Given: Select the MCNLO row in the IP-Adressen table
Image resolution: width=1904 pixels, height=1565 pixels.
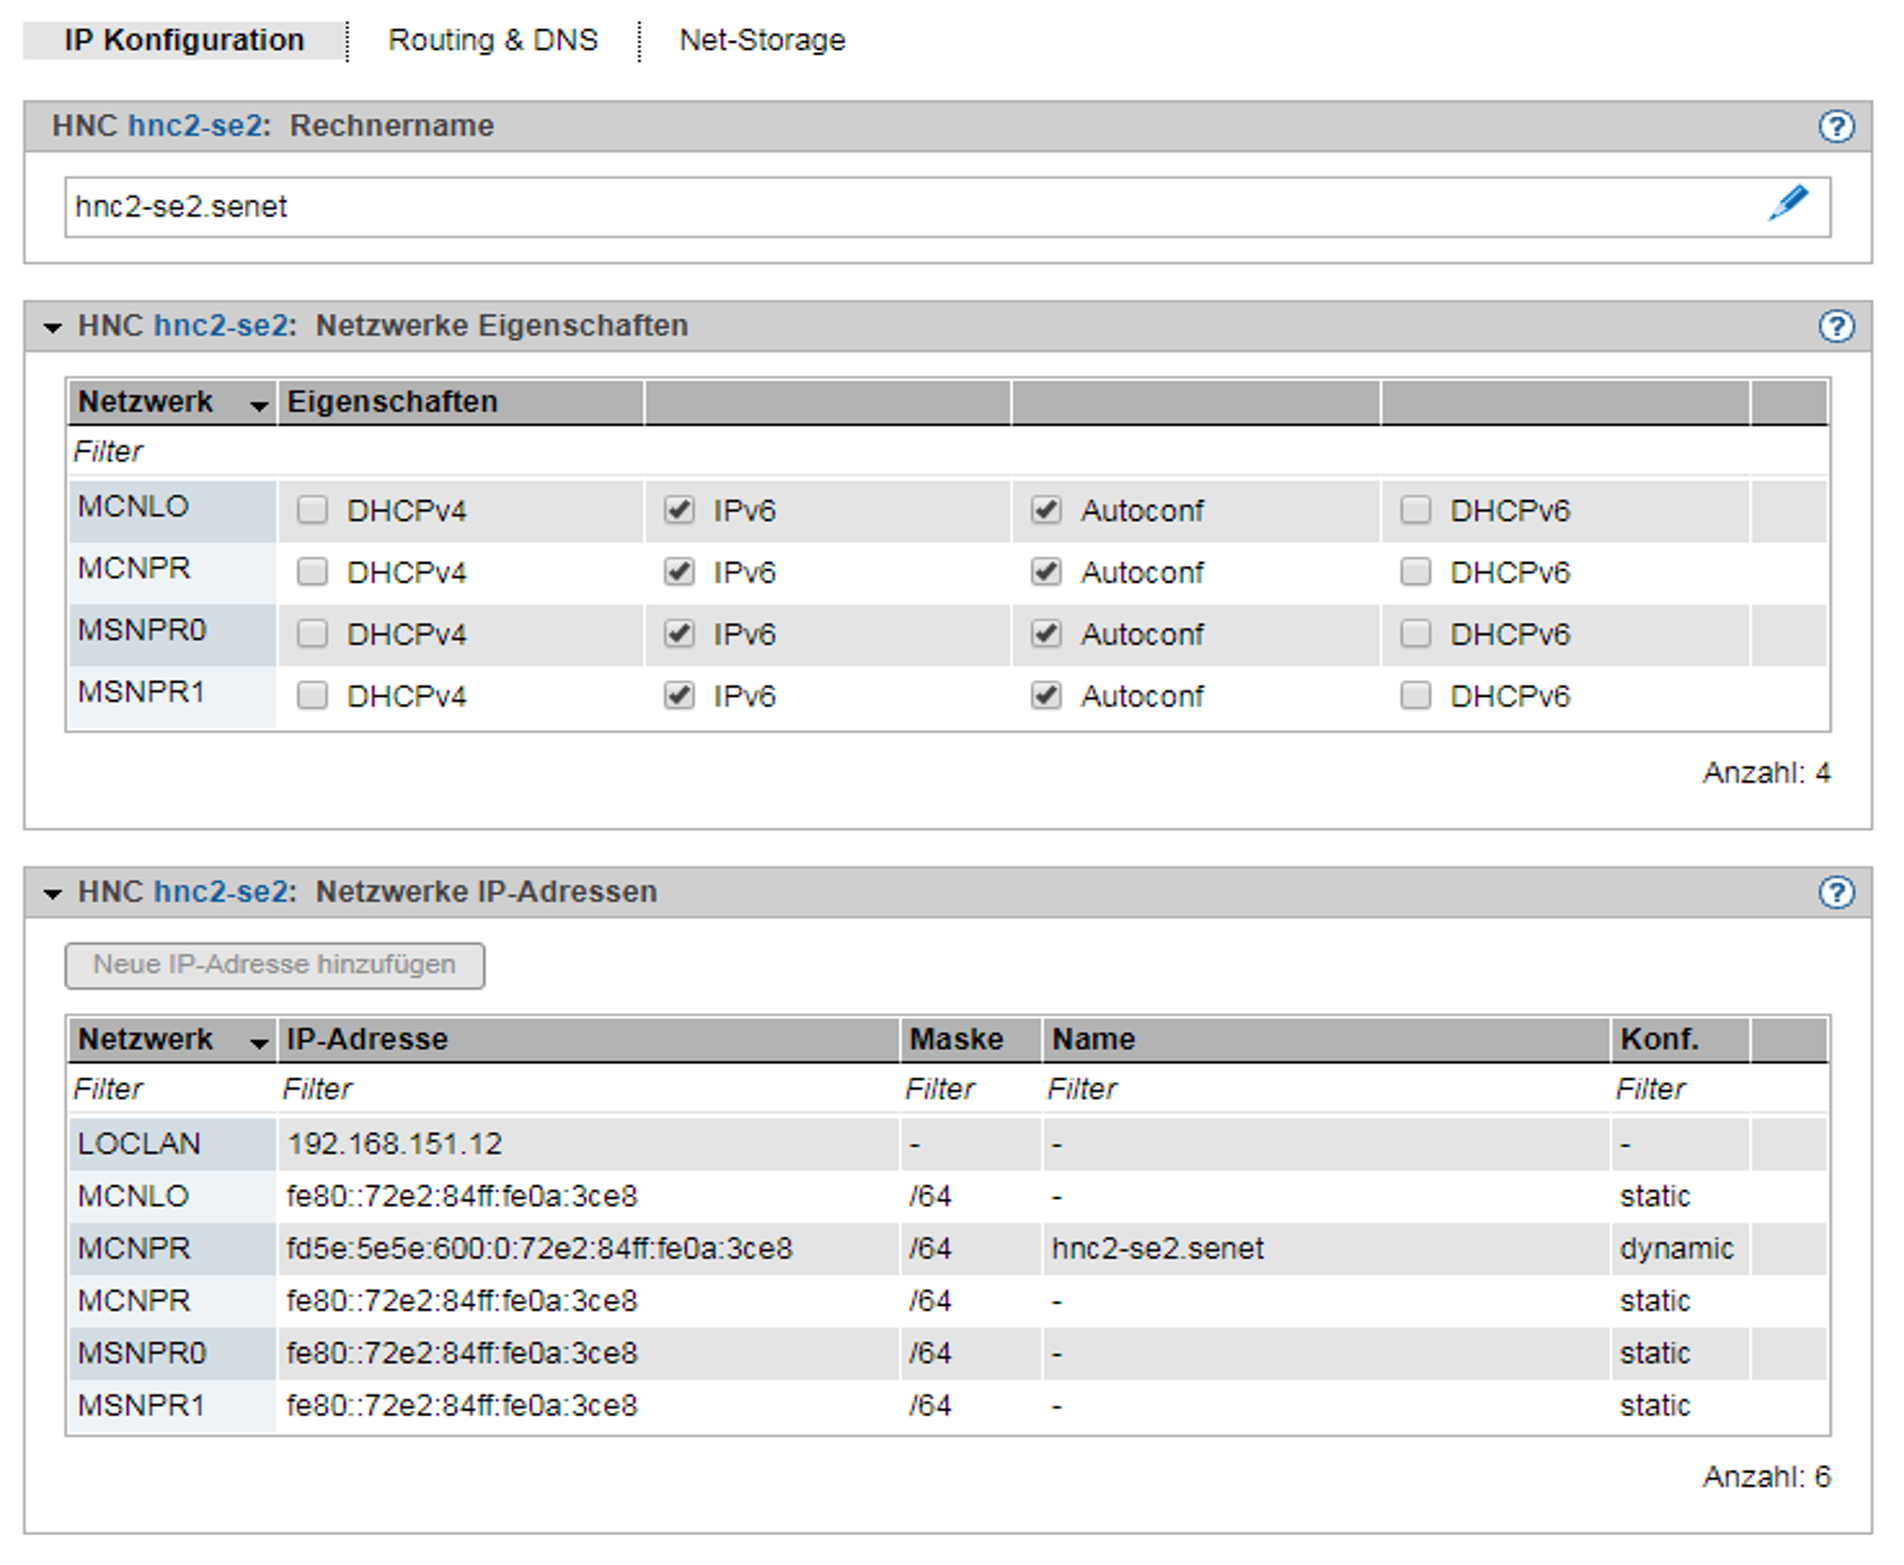Looking at the screenshot, I should pos(947,1196).
